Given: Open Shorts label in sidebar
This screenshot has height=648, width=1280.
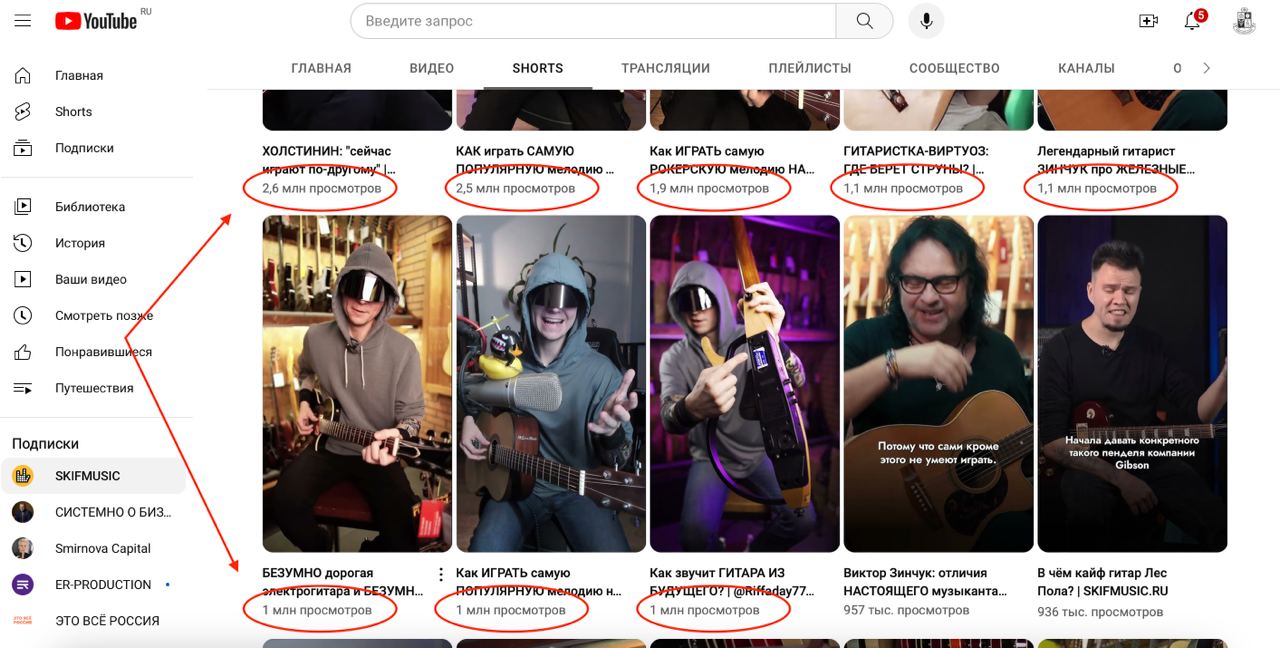Looking at the screenshot, I should coord(73,111).
